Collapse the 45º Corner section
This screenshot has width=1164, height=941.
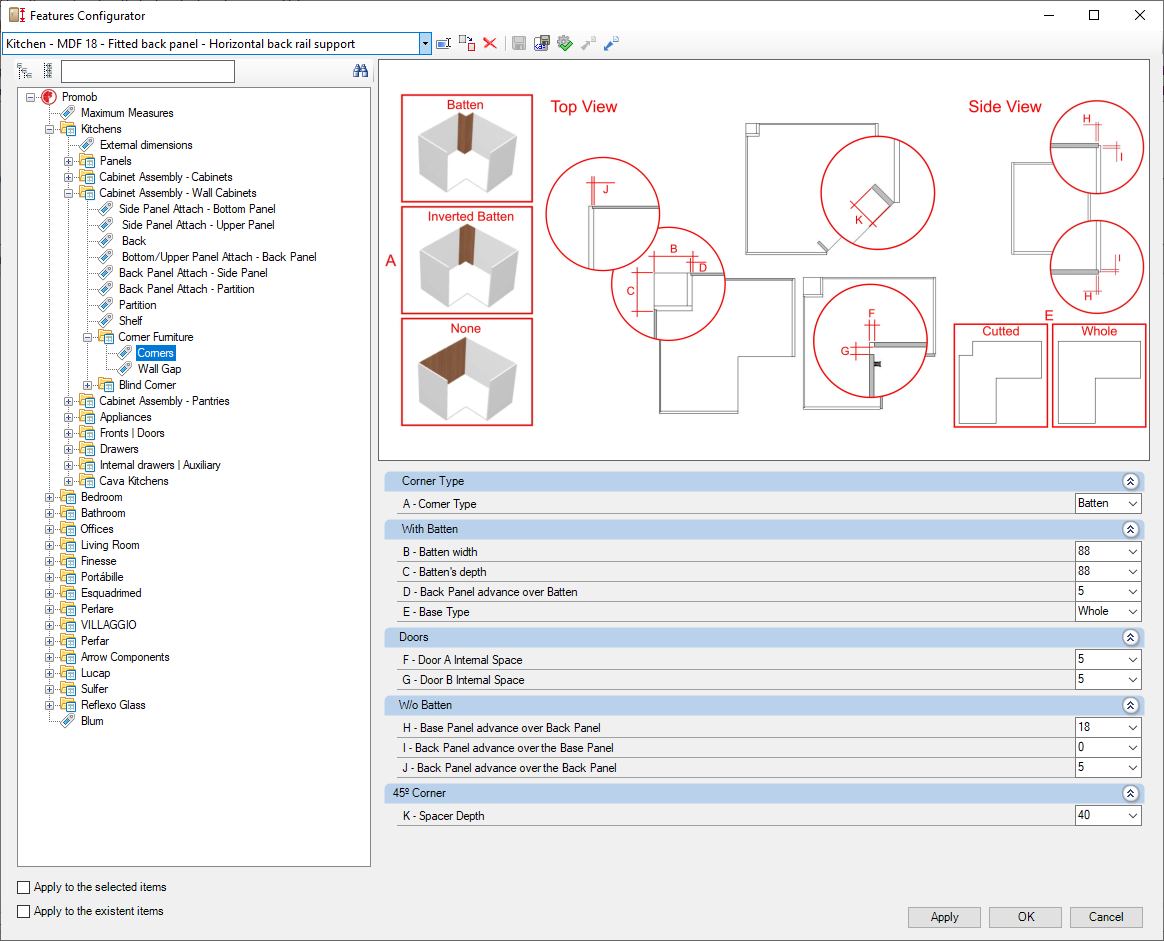[x=1130, y=793]
